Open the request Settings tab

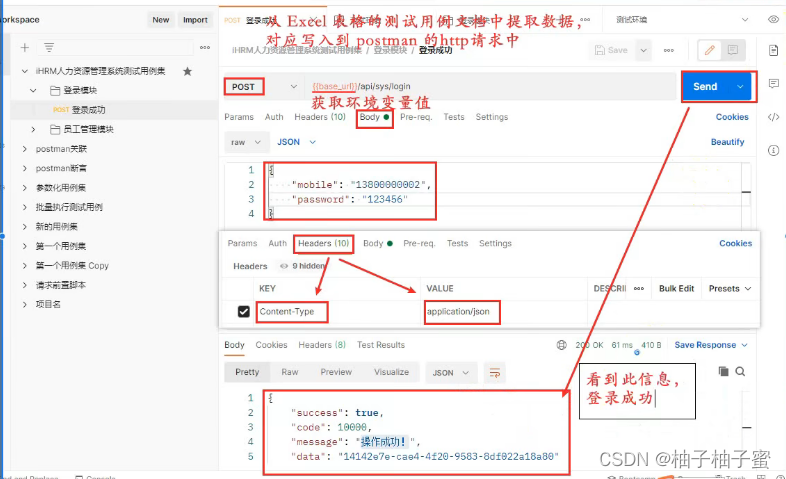click(492, 117)
